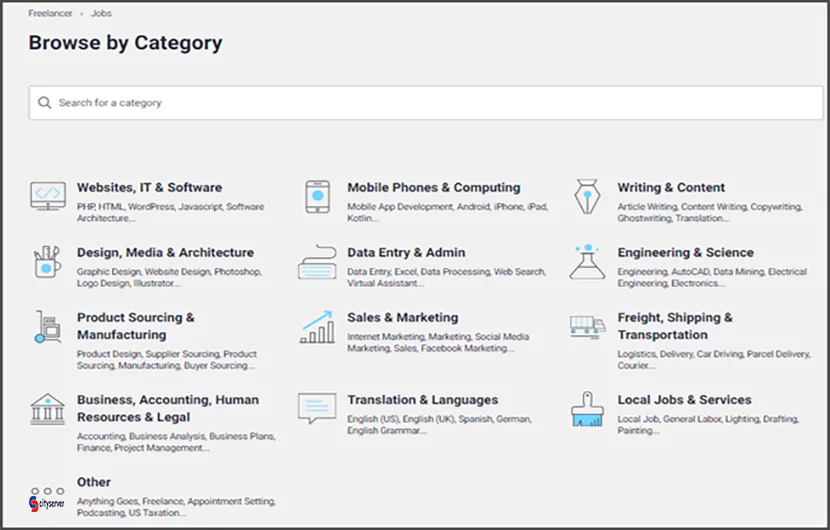Click the Local Jobs & Services paintbrush icon

click(x=588, y=409)
